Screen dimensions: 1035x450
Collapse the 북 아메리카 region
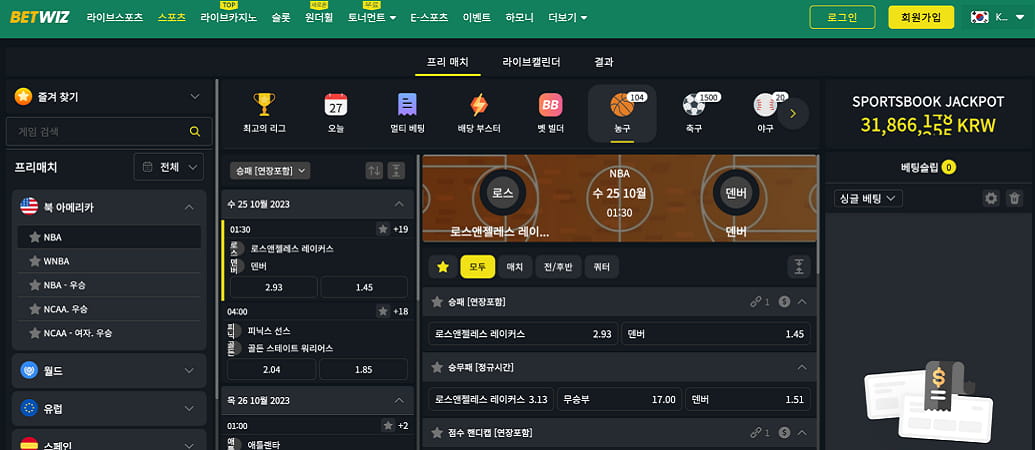(x=189, y=207)
